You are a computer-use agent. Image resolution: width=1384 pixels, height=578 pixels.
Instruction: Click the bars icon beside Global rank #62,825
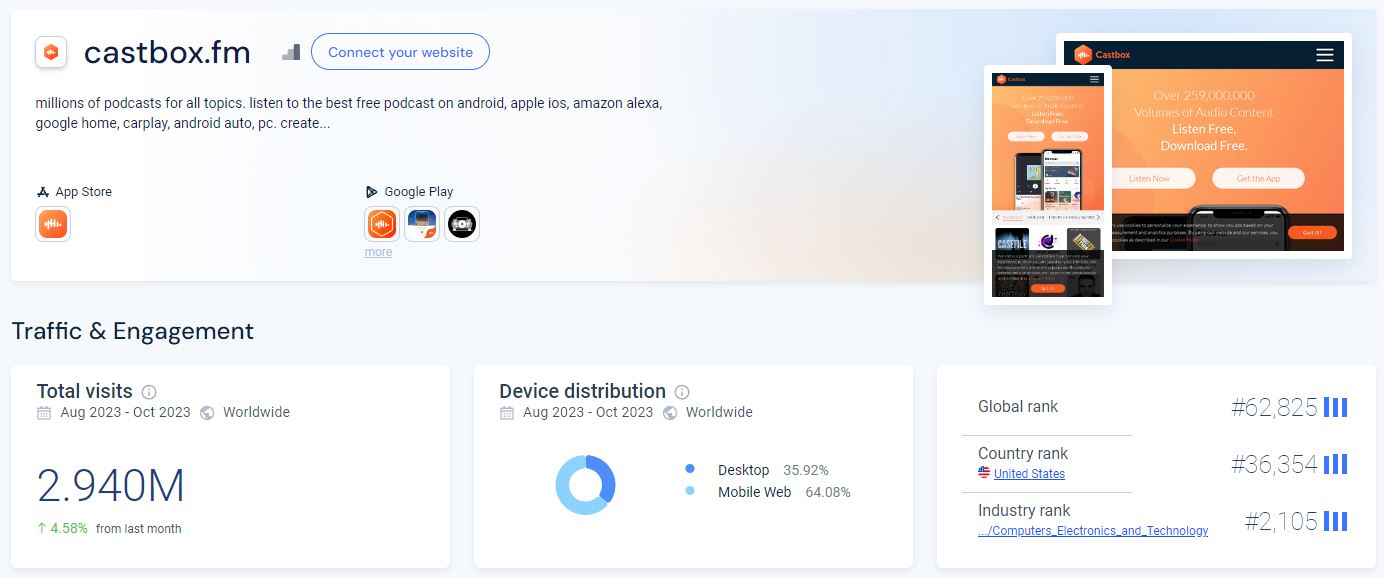pos(1335,407)
